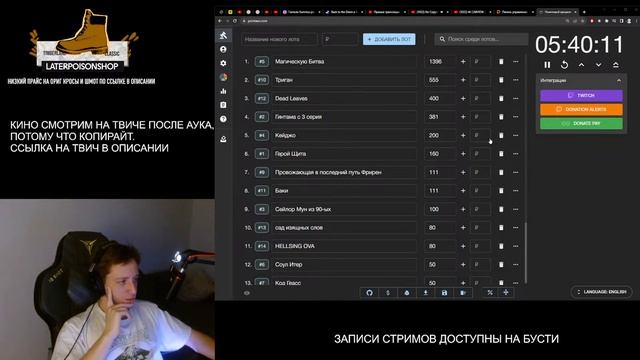The height and width of the screenshot is (360, 640).
Task: Switch to the active rightmost browser tab
Action: [558, 12]
